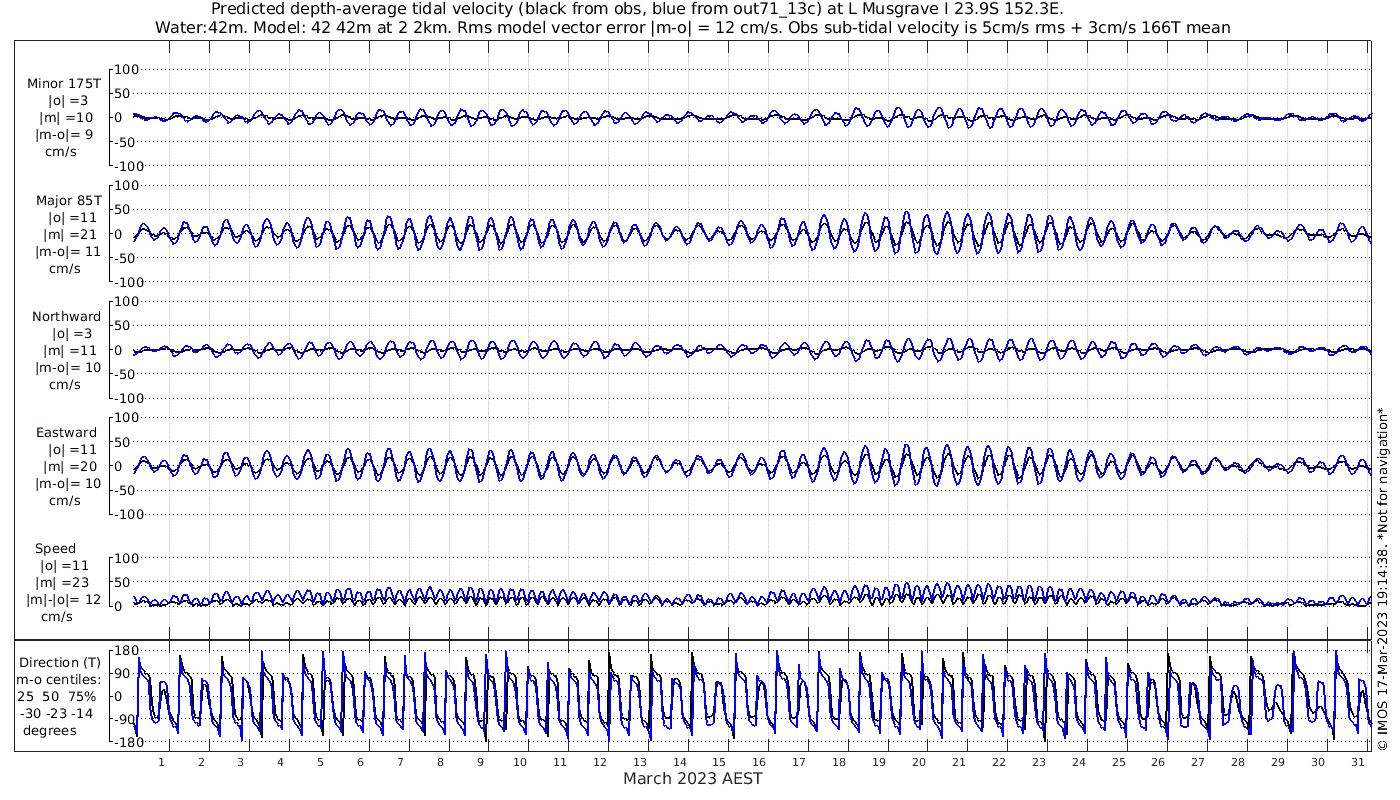Click the "100" tick on Major panel axis
This screenshot has height=800, width=1400.
pyautogui.click(x=127, y=186)
